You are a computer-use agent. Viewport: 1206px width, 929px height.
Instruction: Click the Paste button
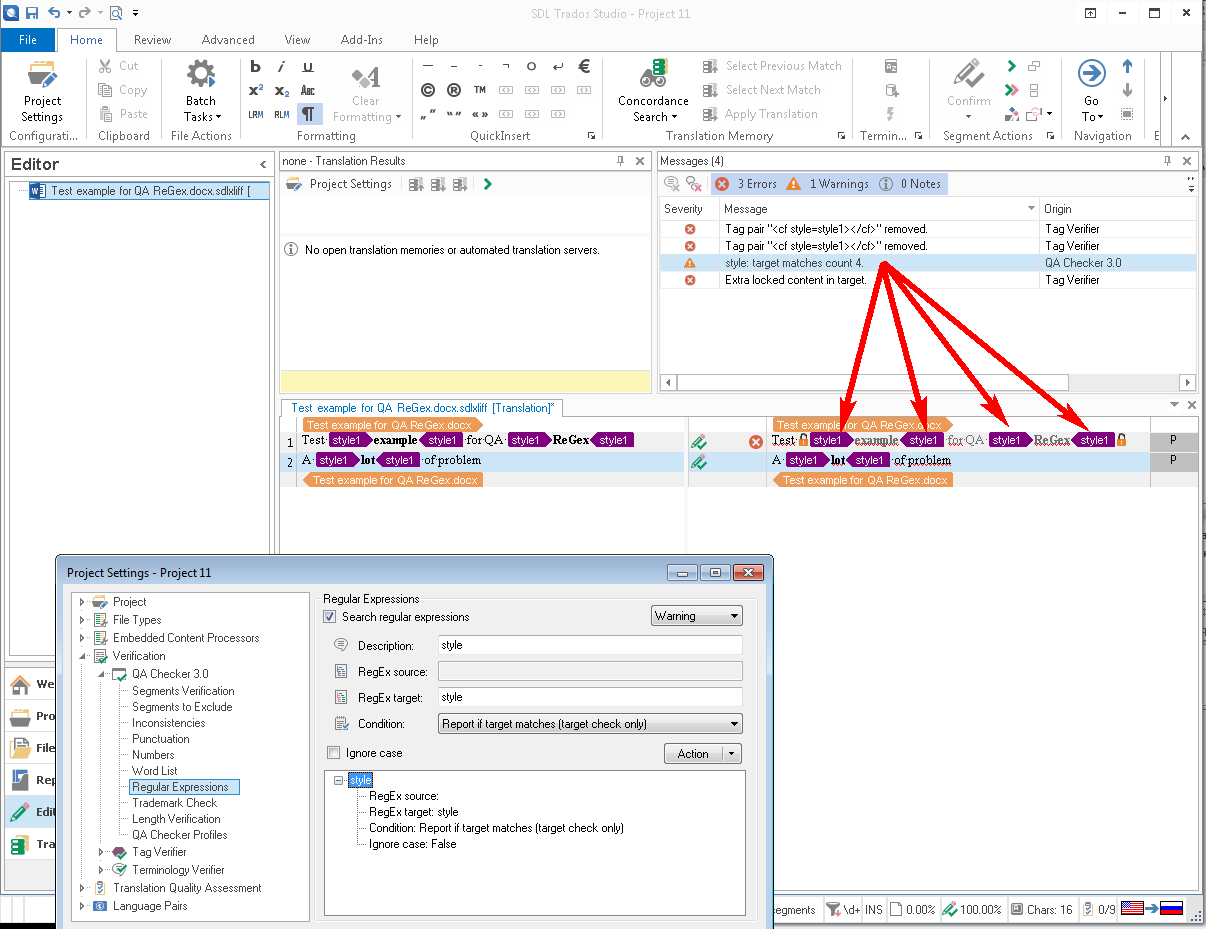123,114
